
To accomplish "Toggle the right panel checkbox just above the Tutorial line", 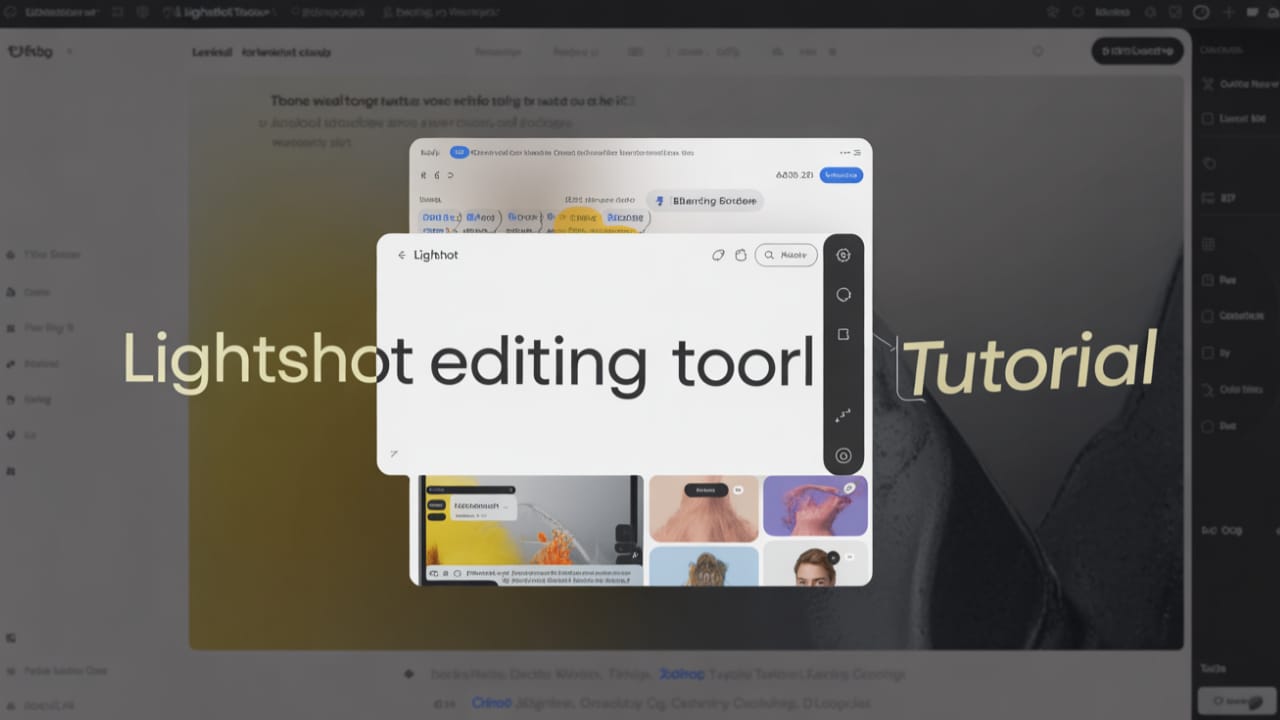I will coord(1207,316).
